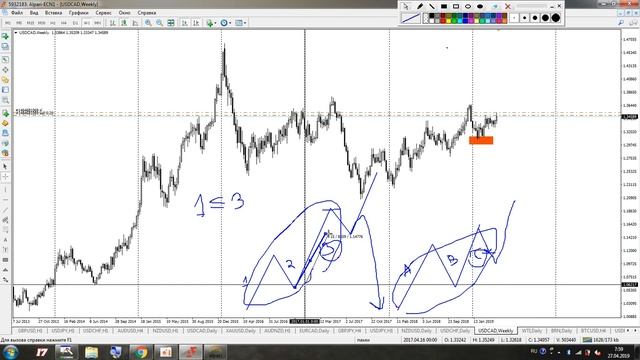This screenshot has width=640, height=360.
Task: Enable chart auto scroll
Action: (x=184, y=23)
